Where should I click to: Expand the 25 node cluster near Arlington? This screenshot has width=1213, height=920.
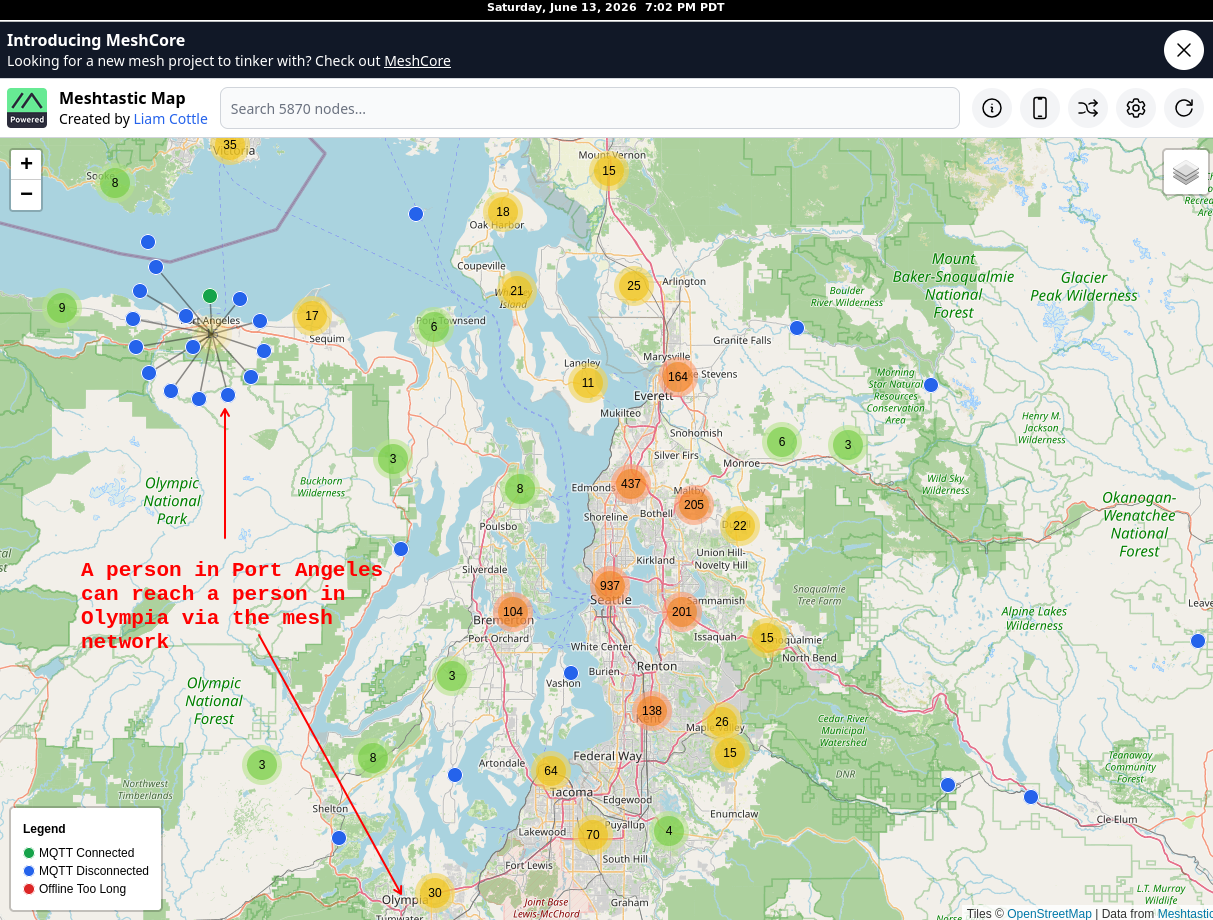(x=633, y=286)
